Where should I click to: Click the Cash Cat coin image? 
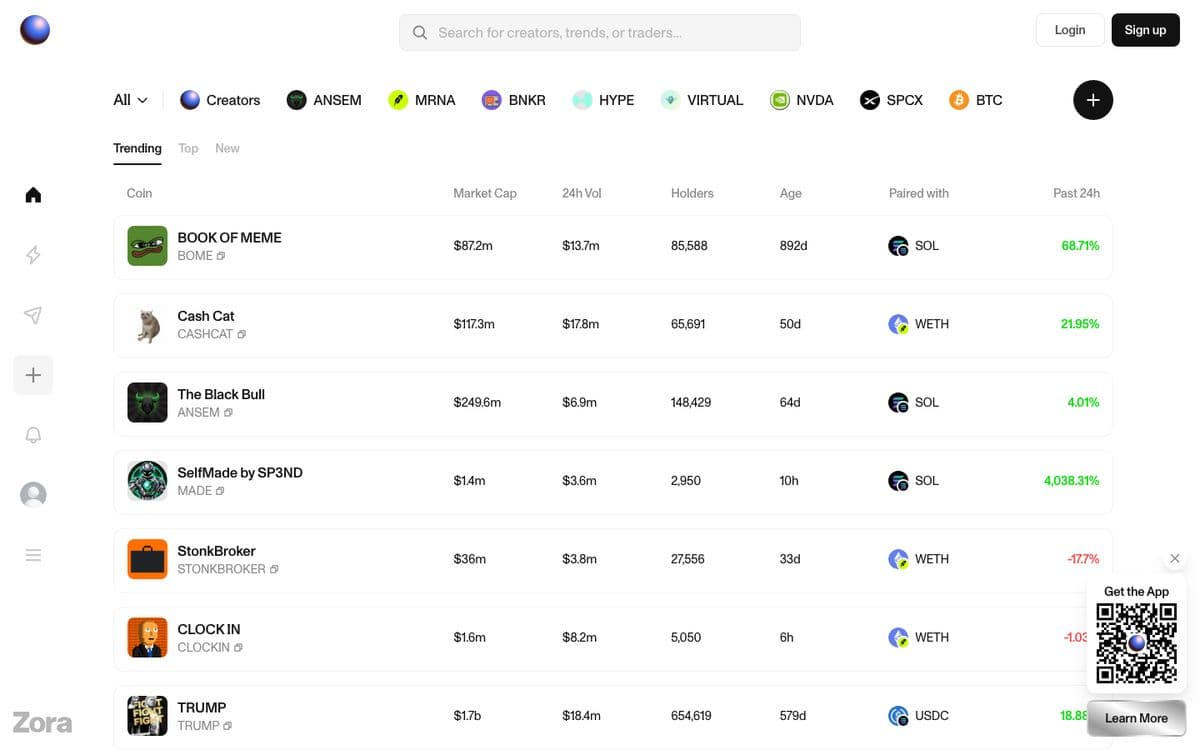[x=147, y=324]
